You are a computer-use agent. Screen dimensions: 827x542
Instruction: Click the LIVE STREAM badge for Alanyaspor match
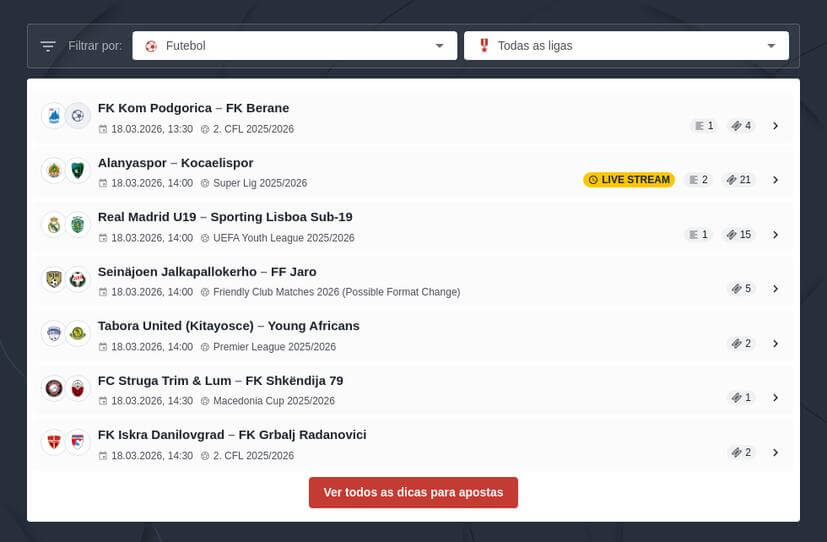tap(629, 180)
